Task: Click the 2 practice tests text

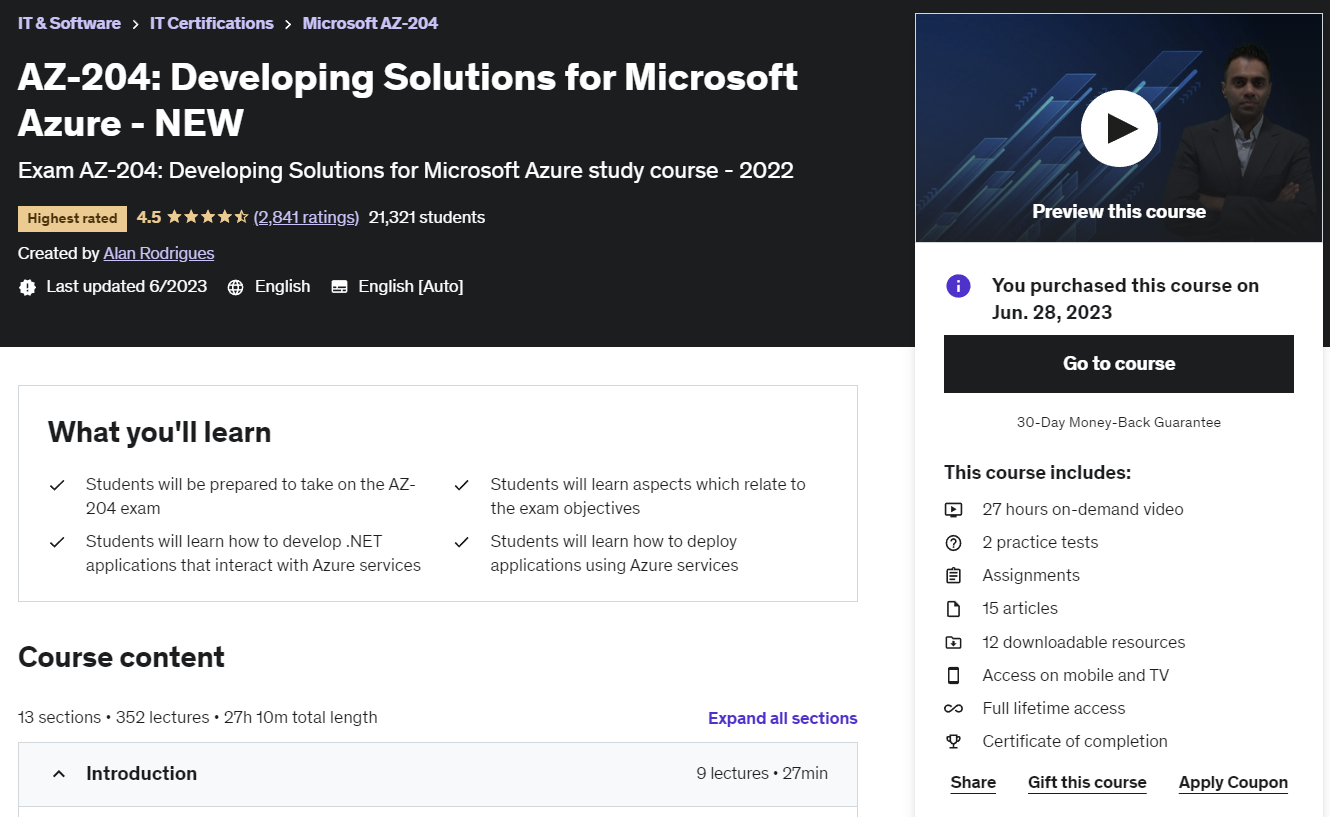Action: (x=1040, y=542)
